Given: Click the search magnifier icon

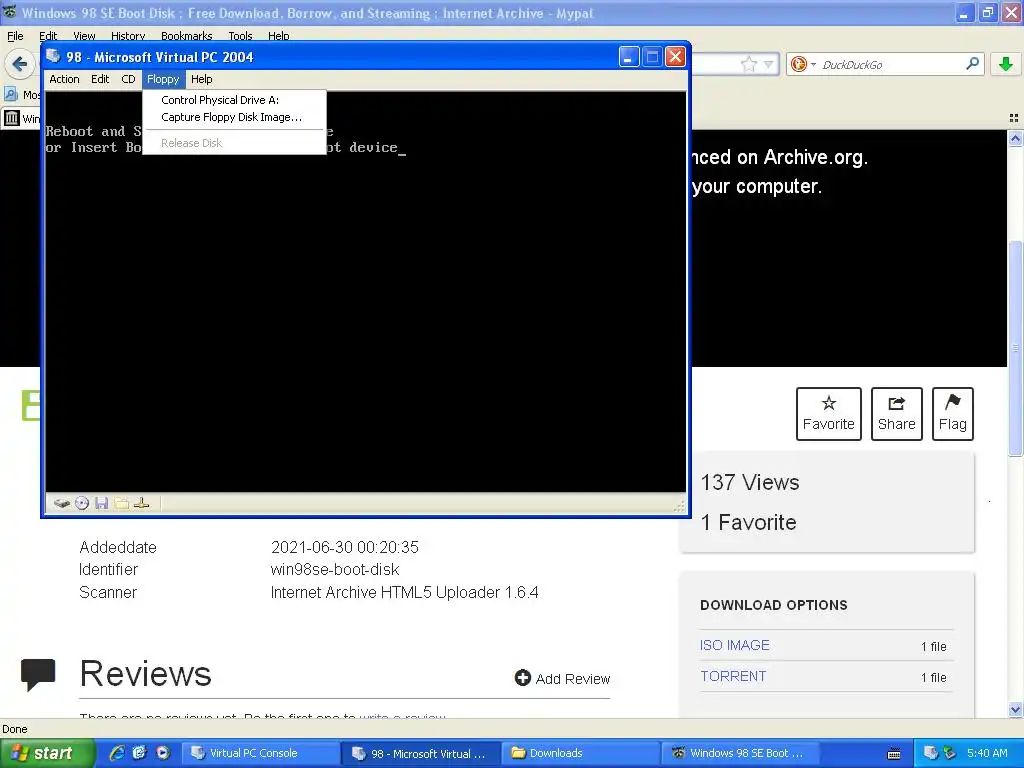Looking at the screenshot, I should 972,63.
